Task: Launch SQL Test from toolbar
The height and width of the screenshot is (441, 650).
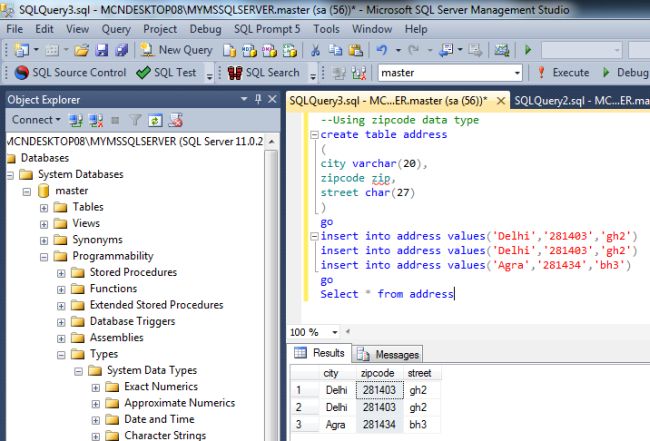Action: (167, 73)
